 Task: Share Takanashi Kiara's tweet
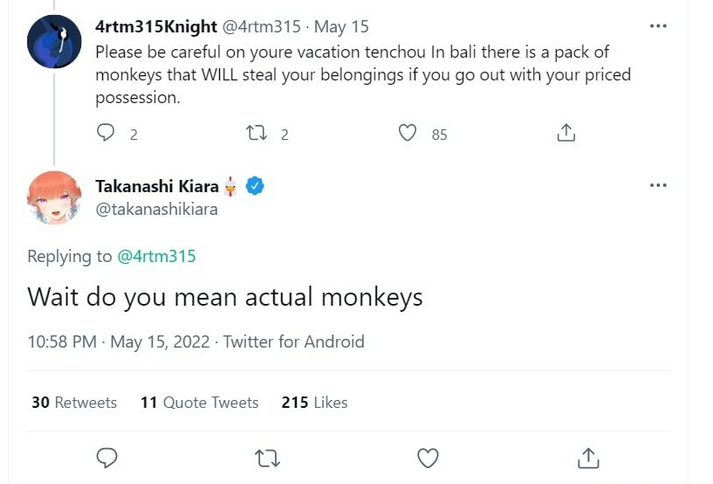click(588, 458)
